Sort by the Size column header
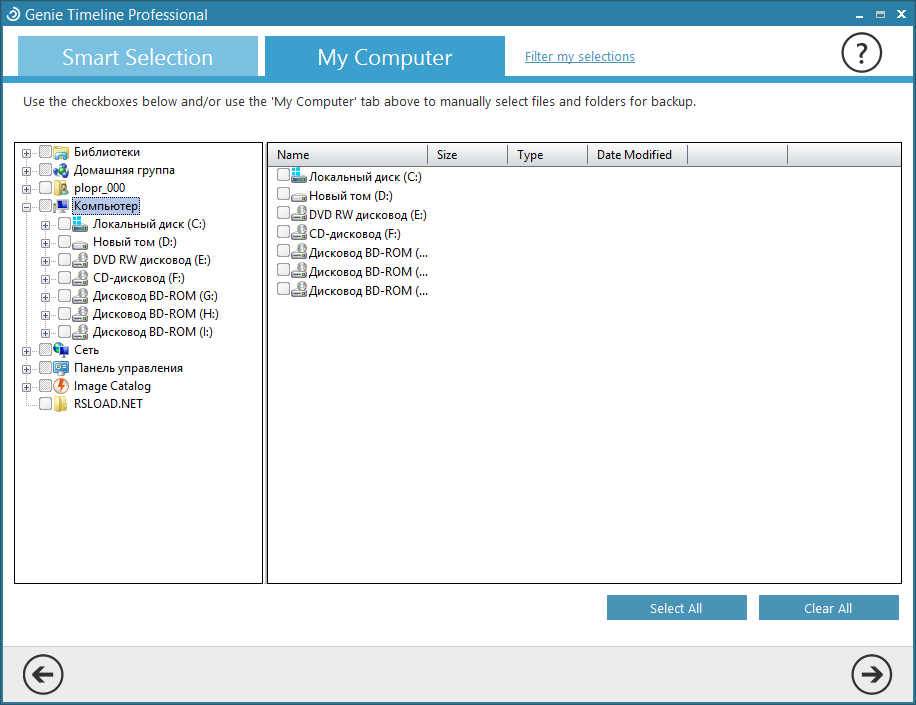Viewport: 916px width, 705px height. coord(467,155)
